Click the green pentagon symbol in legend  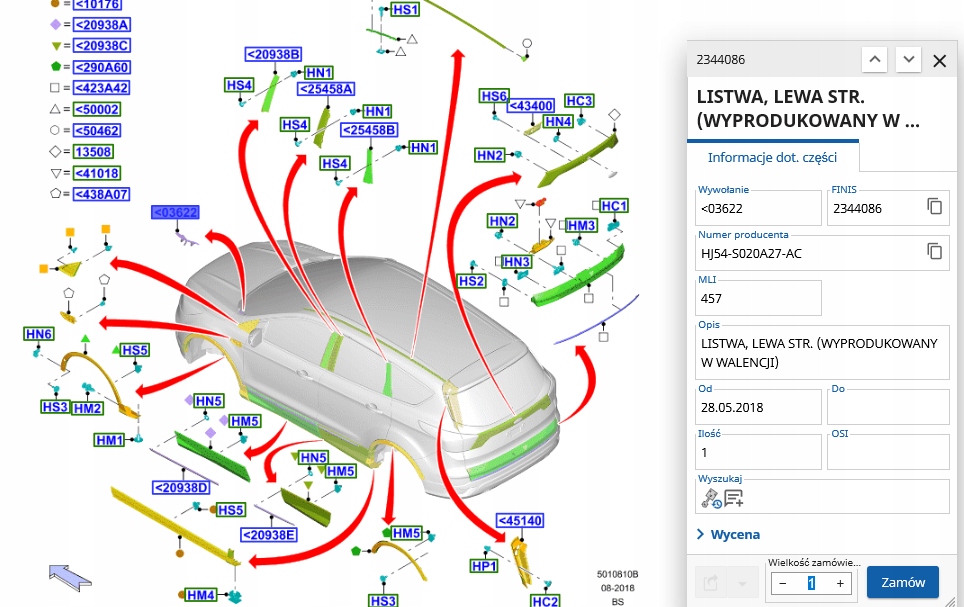pos(55,66)
